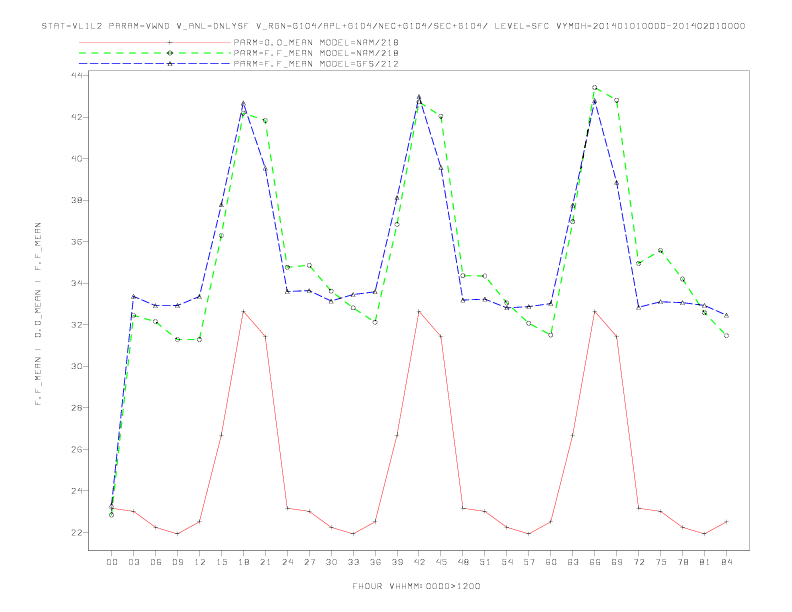
Task: Click x-axis forecast hour label 57
Action: tap(529, 562)
